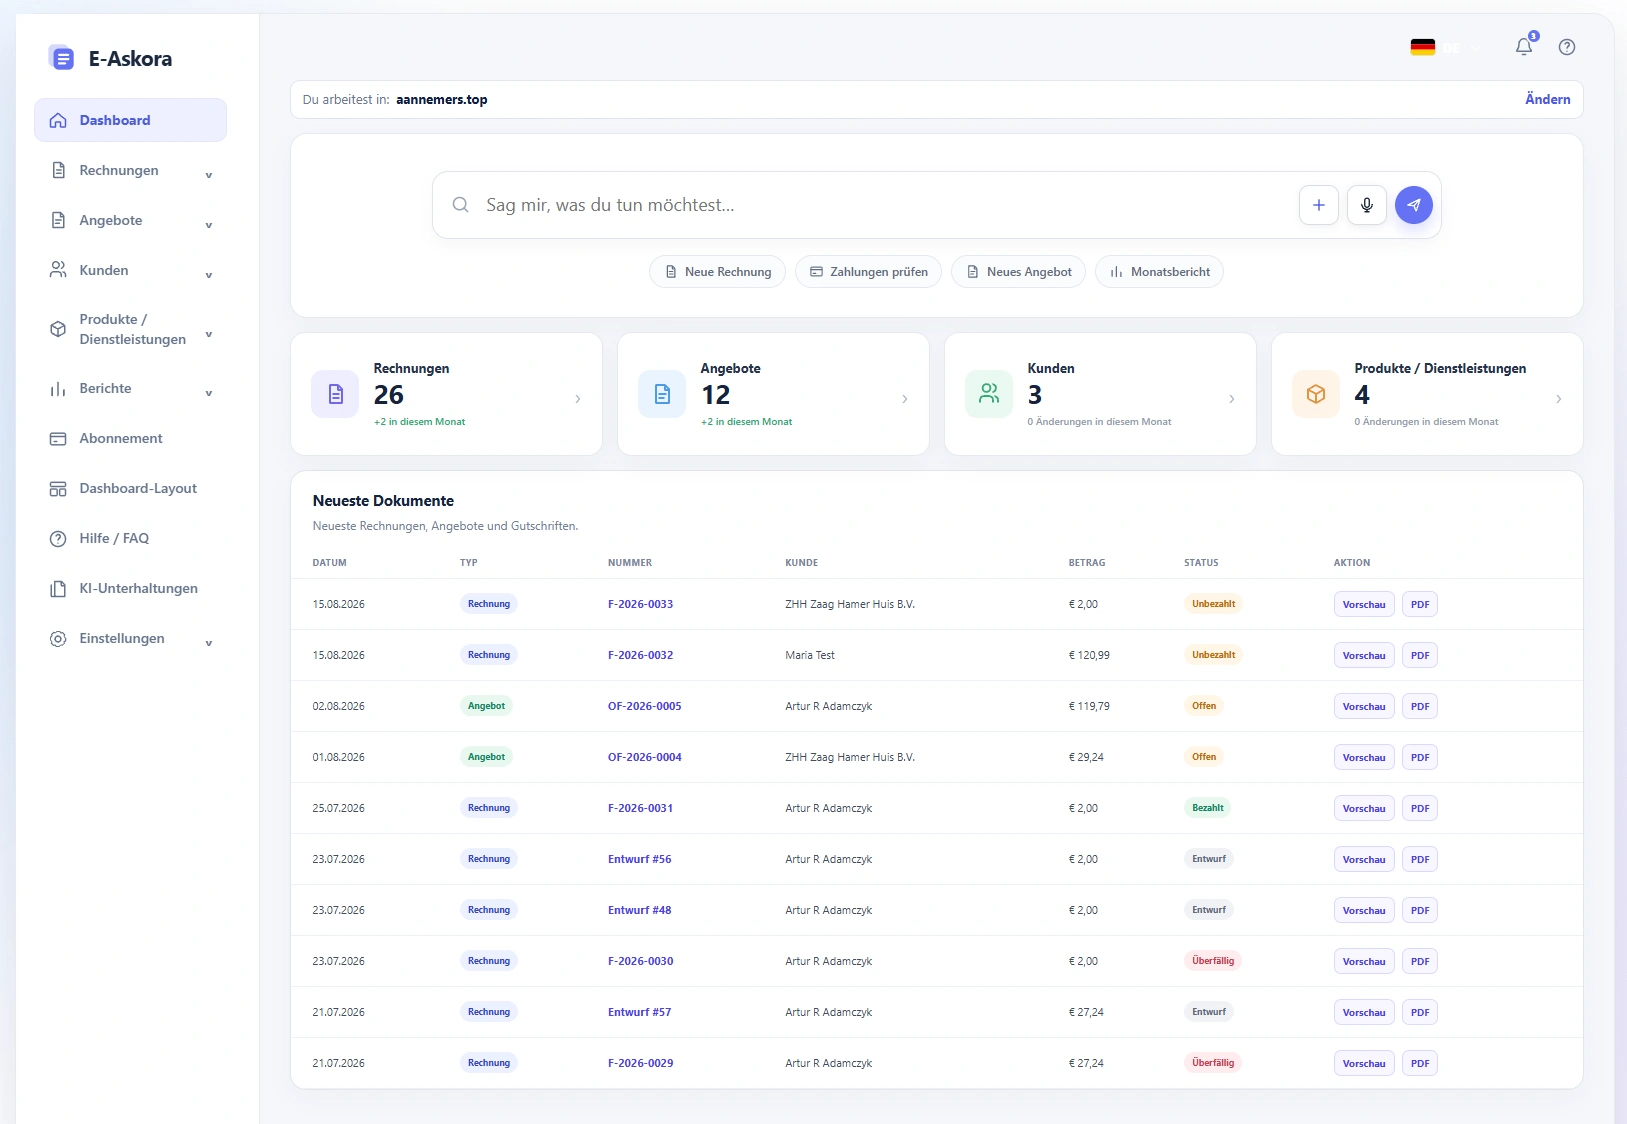Viewport: 1627px width, 1124px height.
Task: Click the amount € 120,99
Action: point(1089,655)
